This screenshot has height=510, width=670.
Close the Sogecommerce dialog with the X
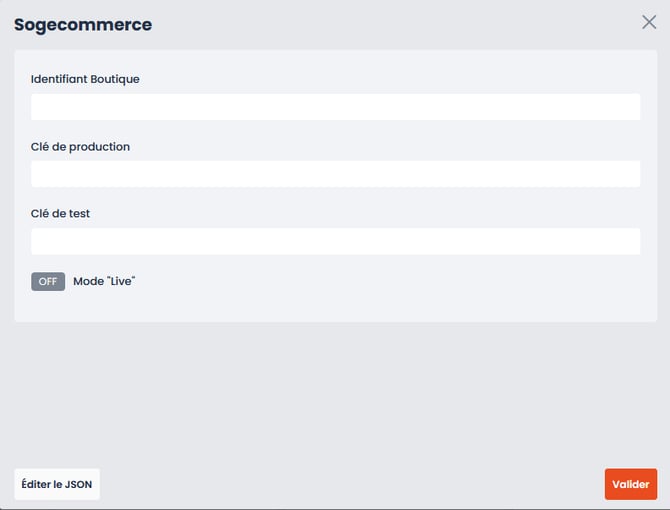pos(649,22)
